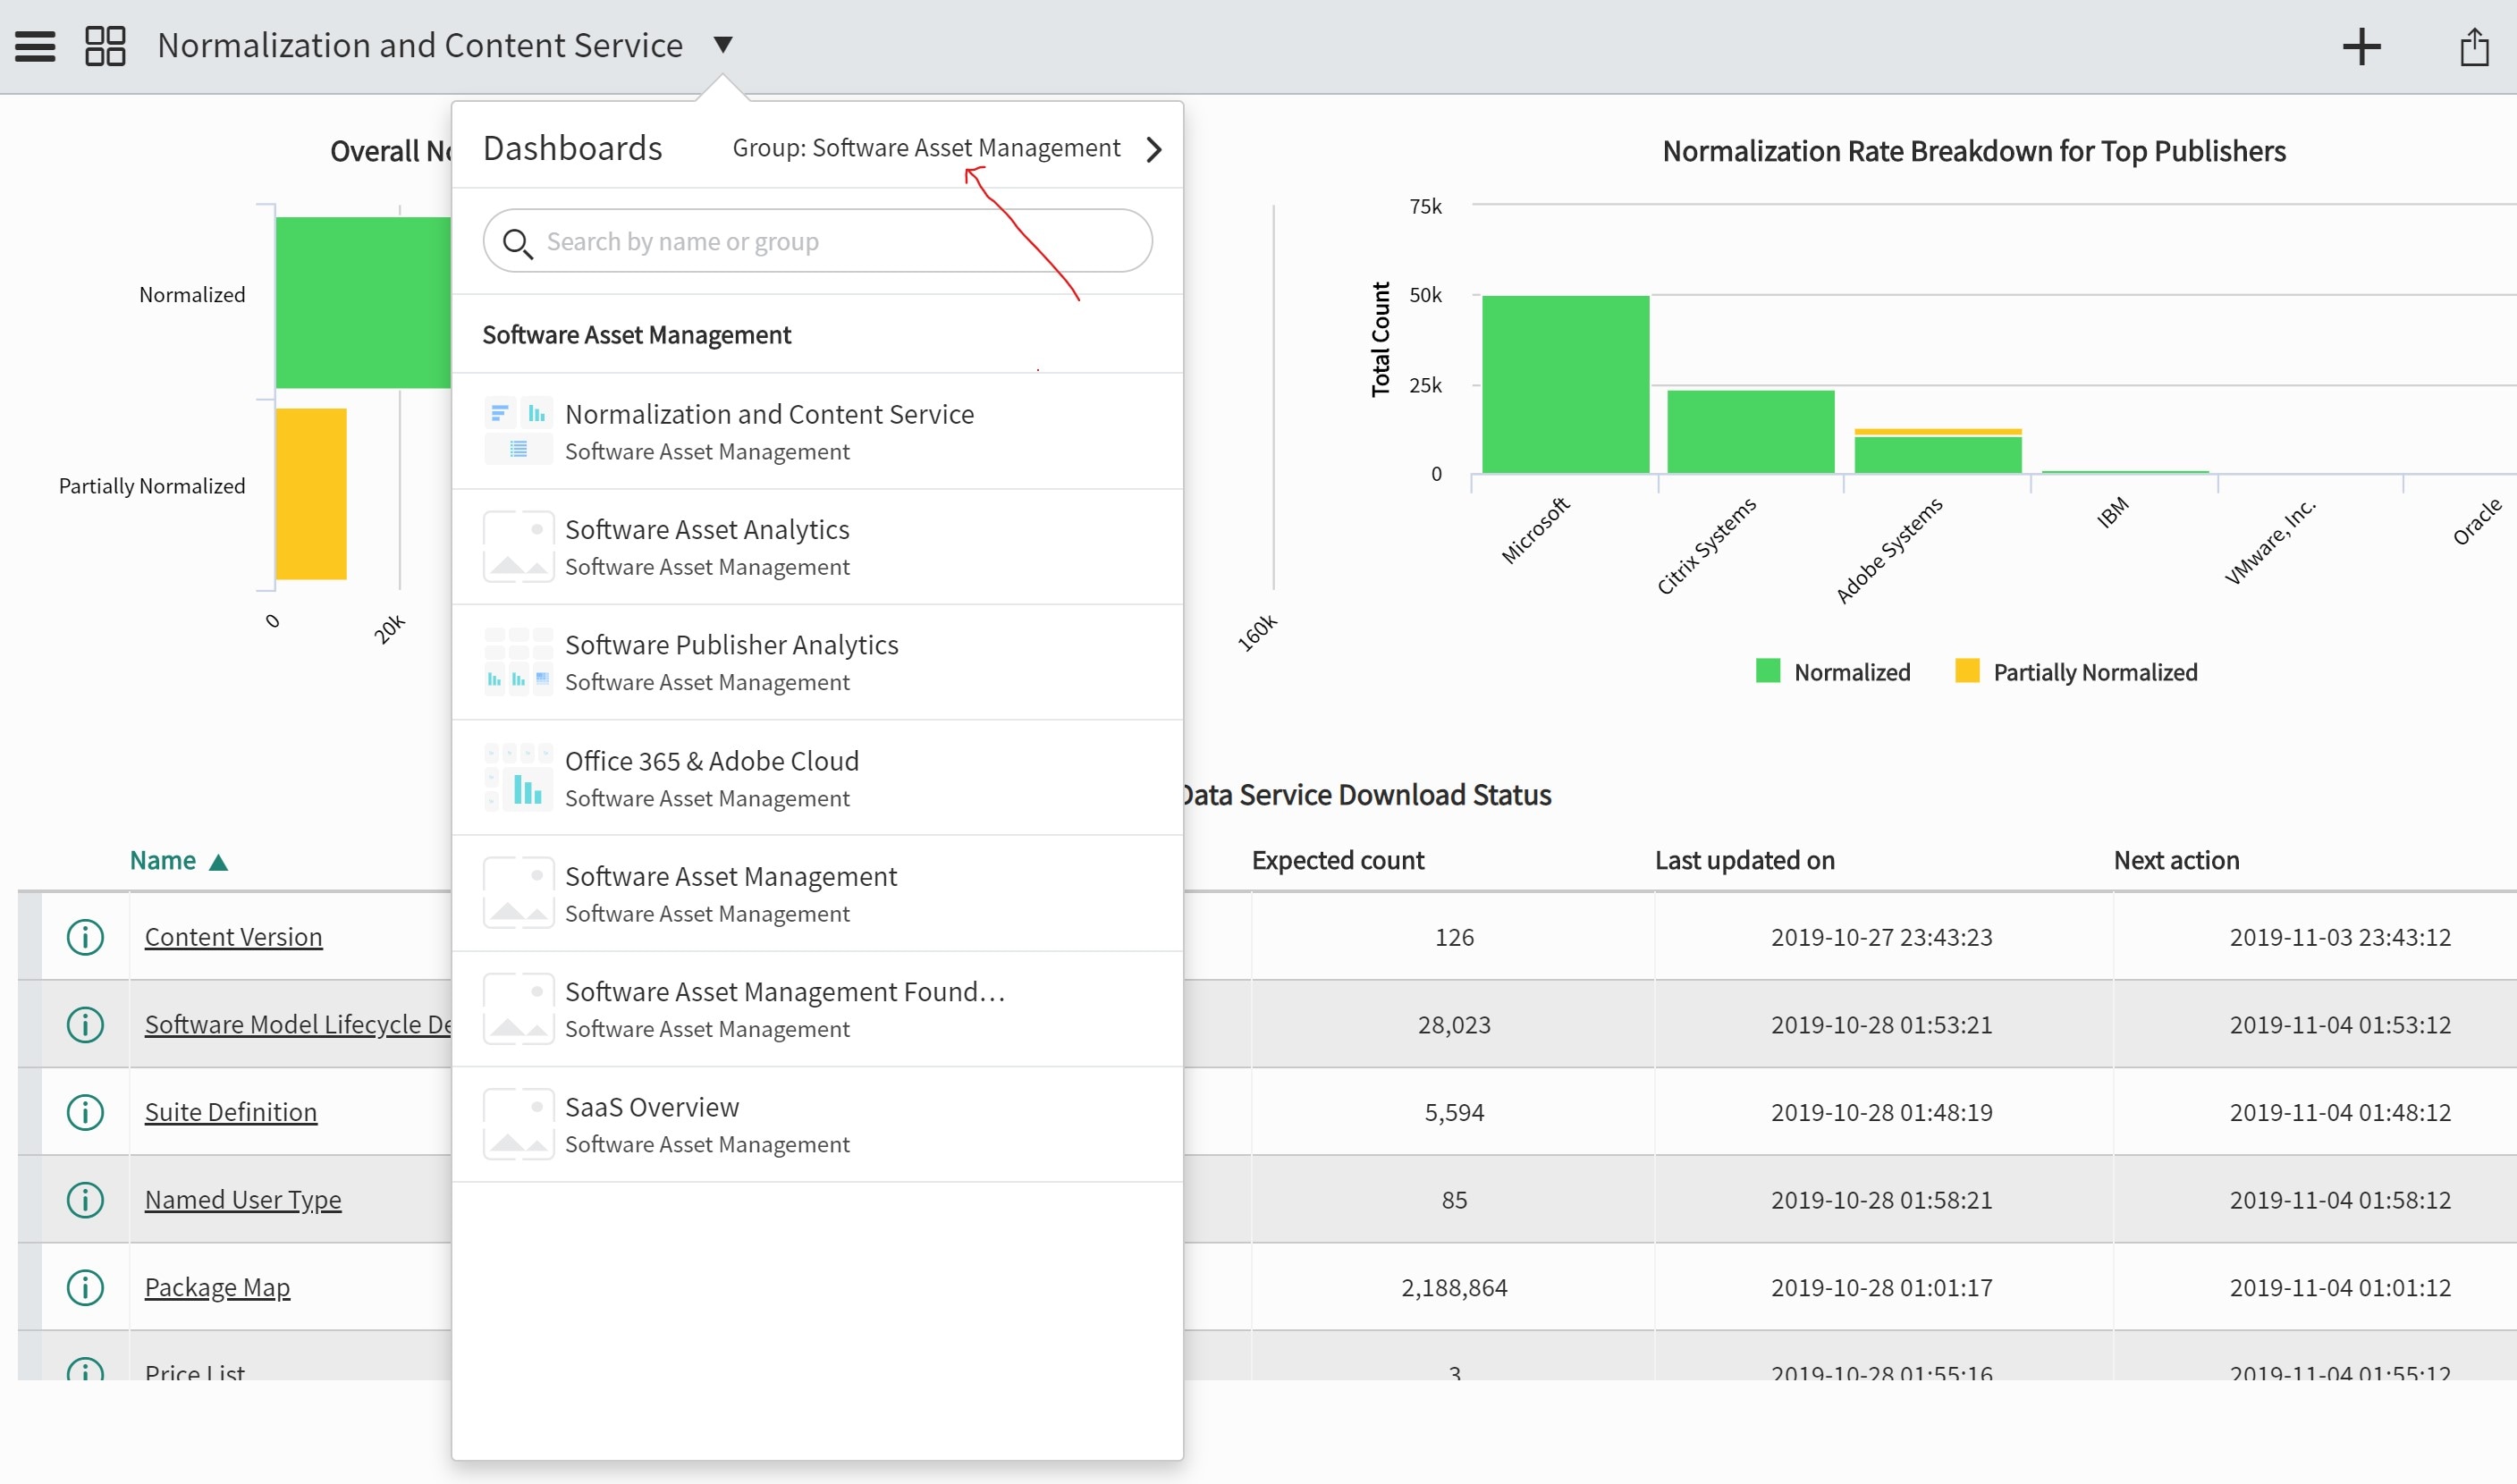Image resolution: width=2517 pixels, height=1484 pixels.
Task: Open the hamburger navigation menu
Action: [x=35, y=46]
